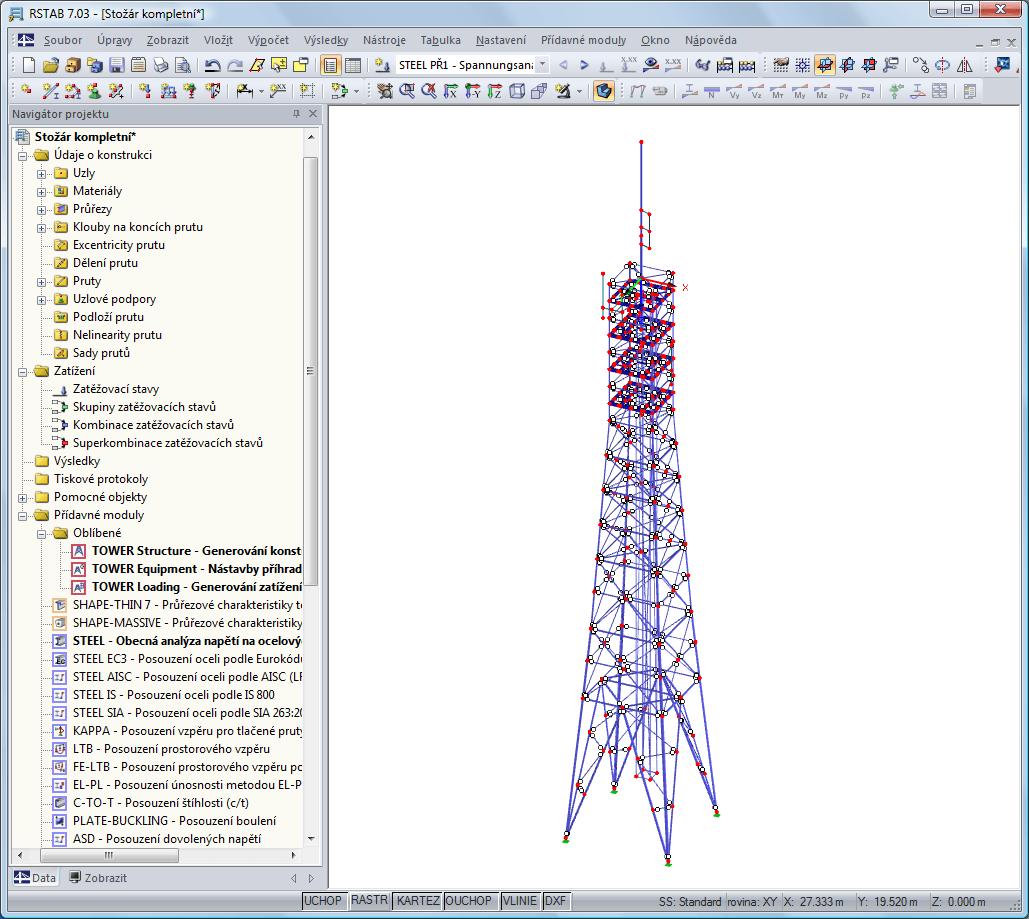This screenshot has height=919, width=1029.
Task: Disable the RASTR grid toggle
Action: (368, 900)
